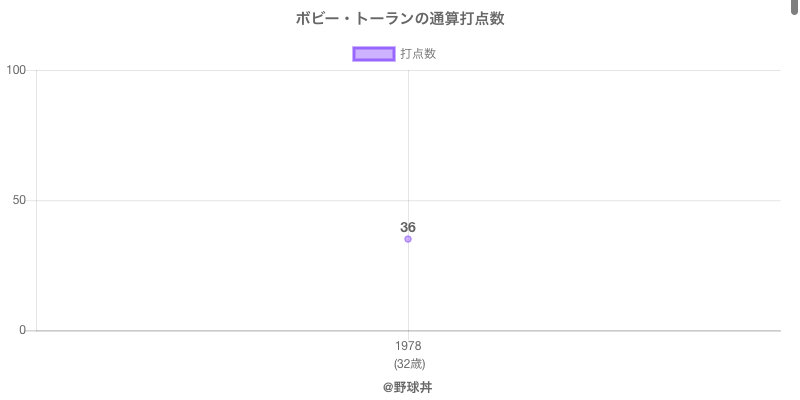
Task: Select the 1978 data point marker
Action: [x=408, y=239]
